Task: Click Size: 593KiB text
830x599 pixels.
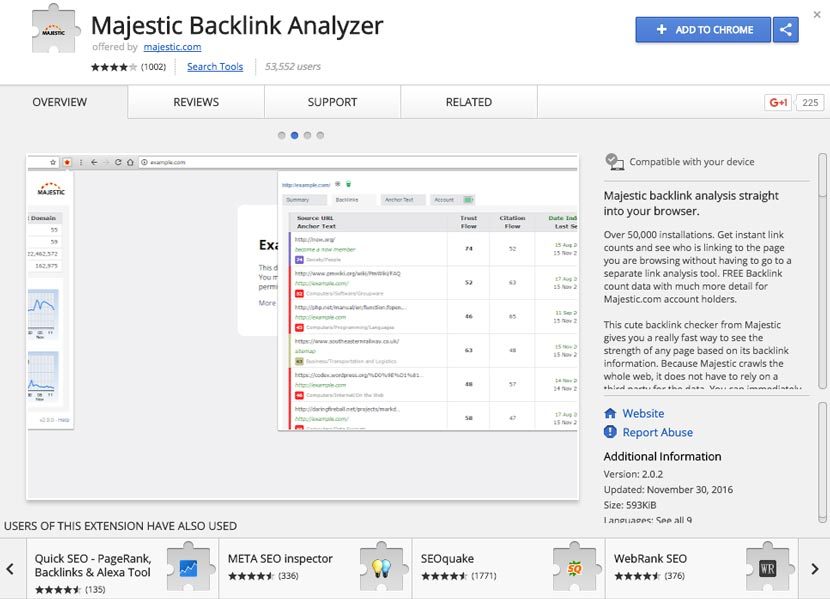Action: (630, 505)
